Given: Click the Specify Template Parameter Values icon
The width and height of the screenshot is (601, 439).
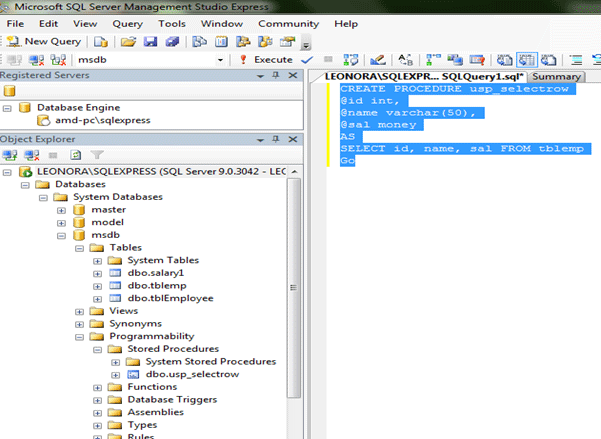Looking at the screenshot, I should click(406, 60).
